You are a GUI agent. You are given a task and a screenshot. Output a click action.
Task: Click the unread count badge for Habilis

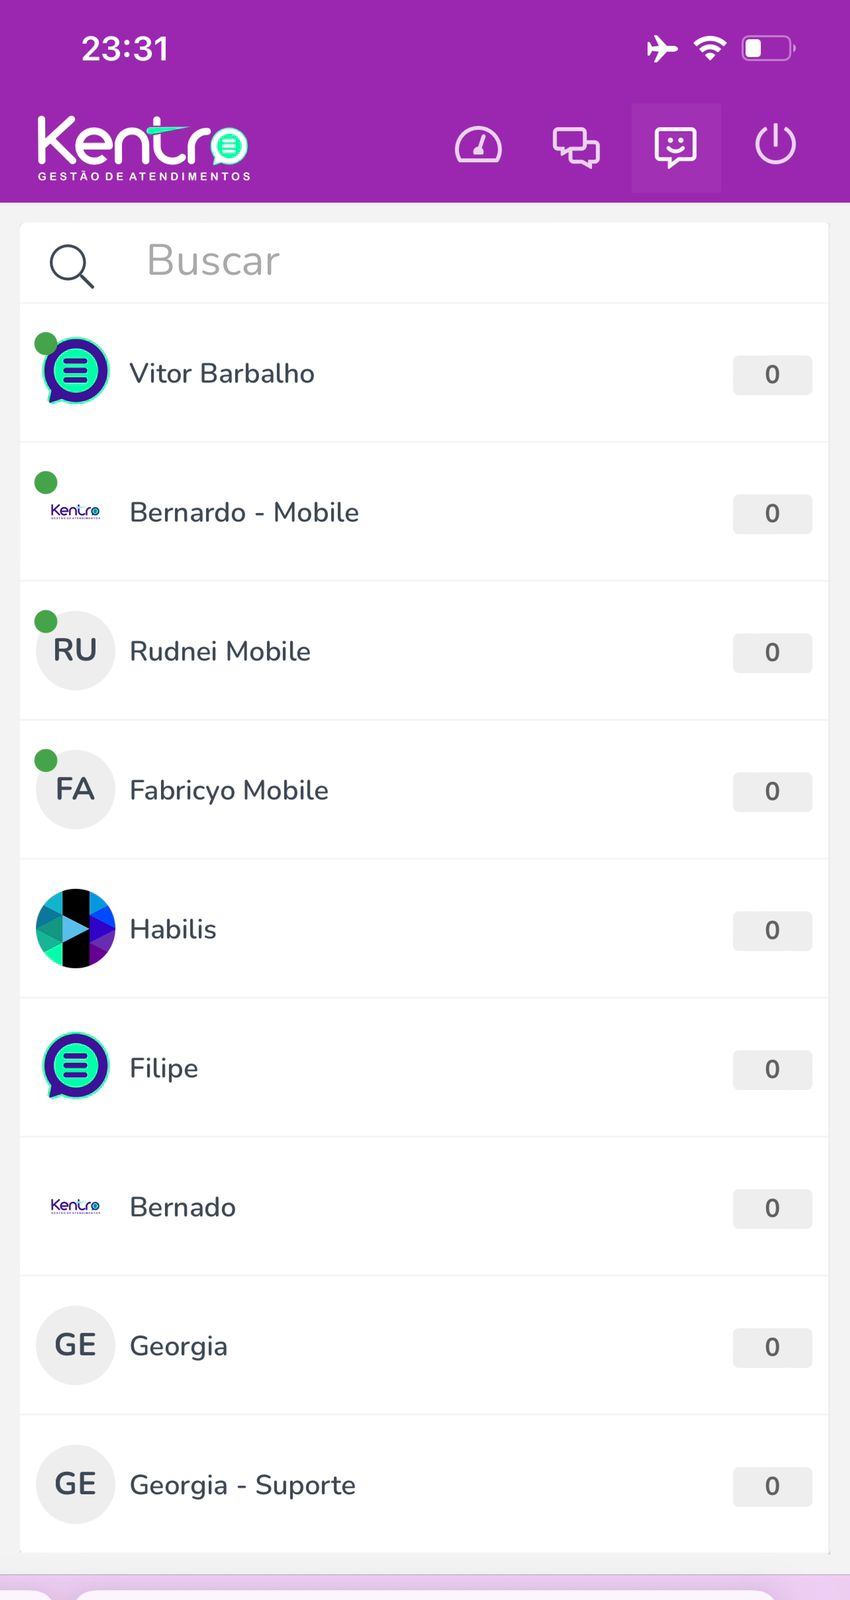tap(772, 931)
